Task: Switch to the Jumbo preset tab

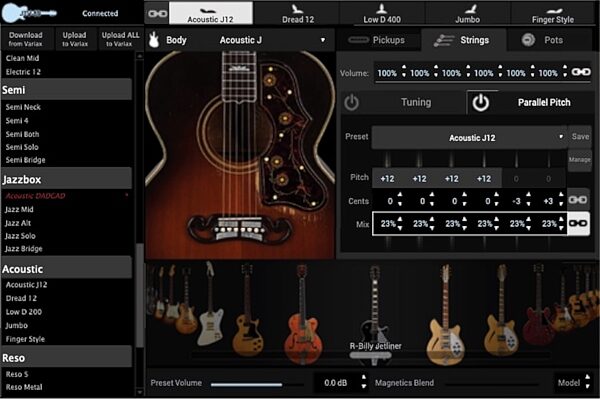Action: [468, 14]
